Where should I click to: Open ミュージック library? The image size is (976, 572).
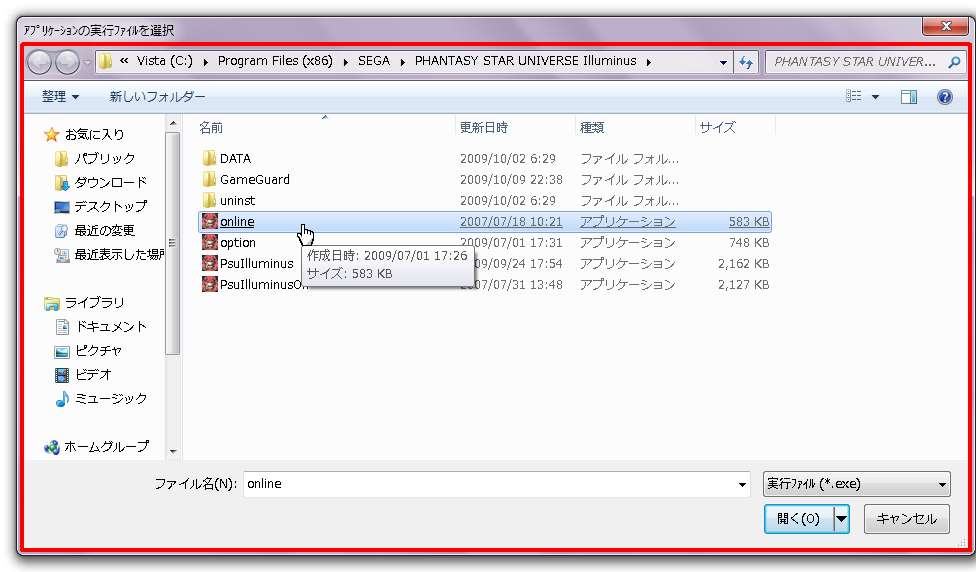tap(111, 398)
